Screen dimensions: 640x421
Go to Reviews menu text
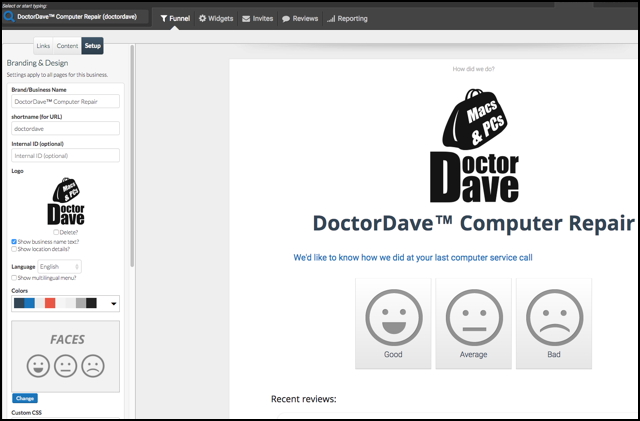pyautogui.click(x=305, y=19)
